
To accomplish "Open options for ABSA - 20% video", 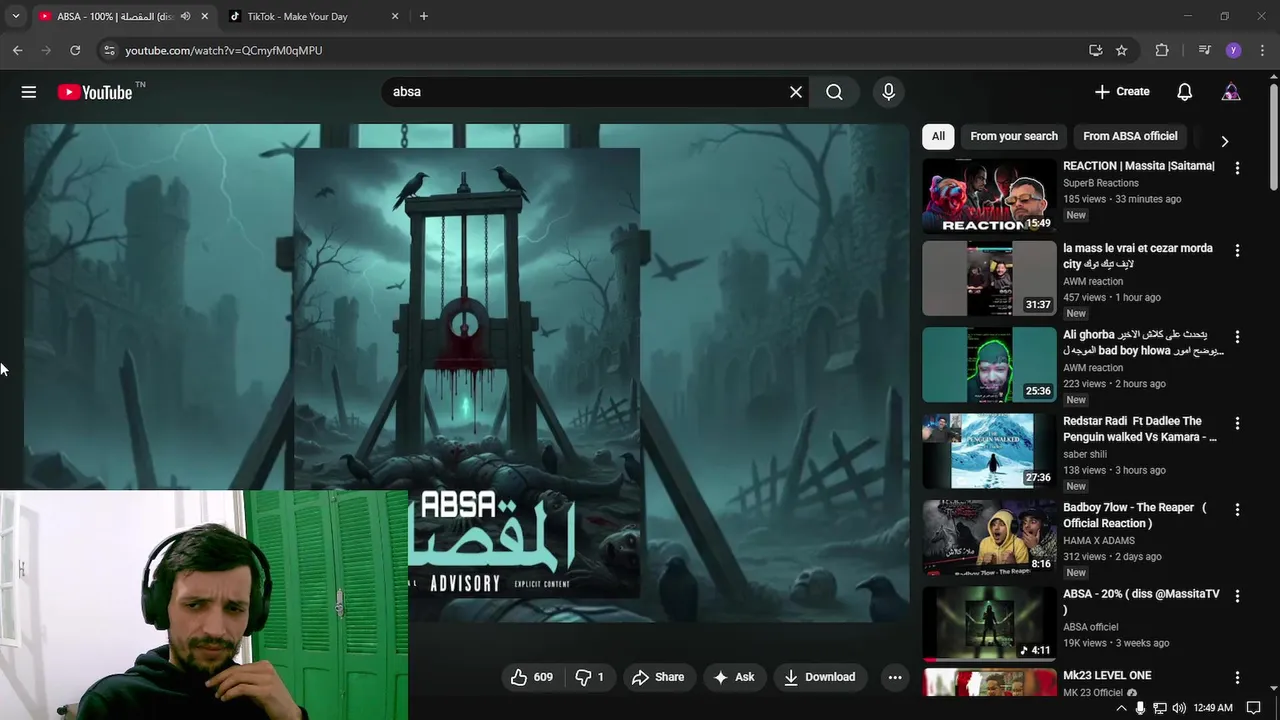I will 1237,596.
